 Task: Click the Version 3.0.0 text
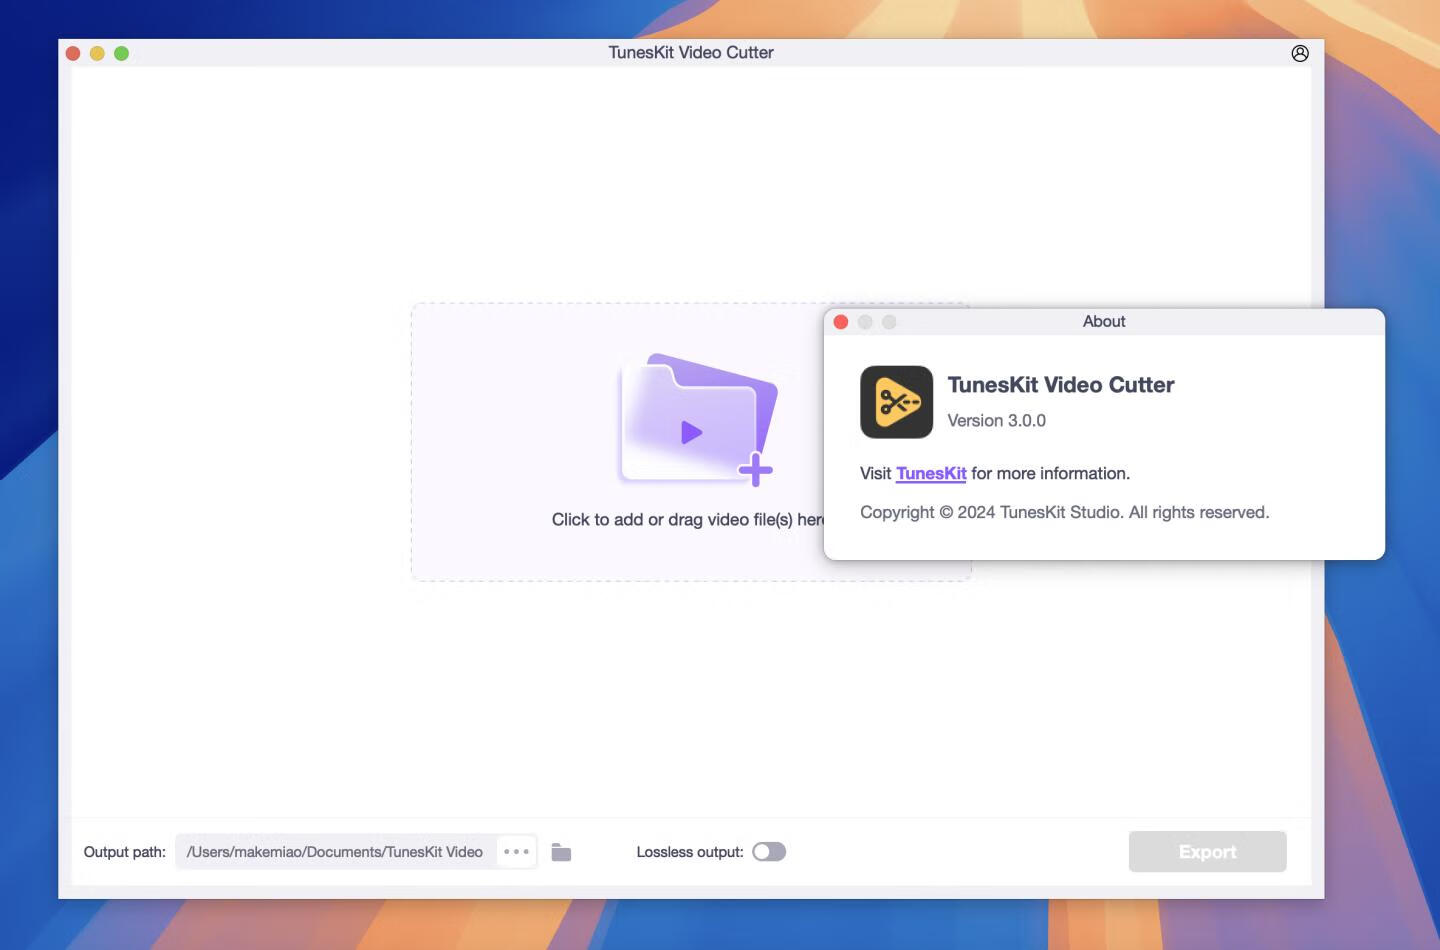(x=997, y=421)
